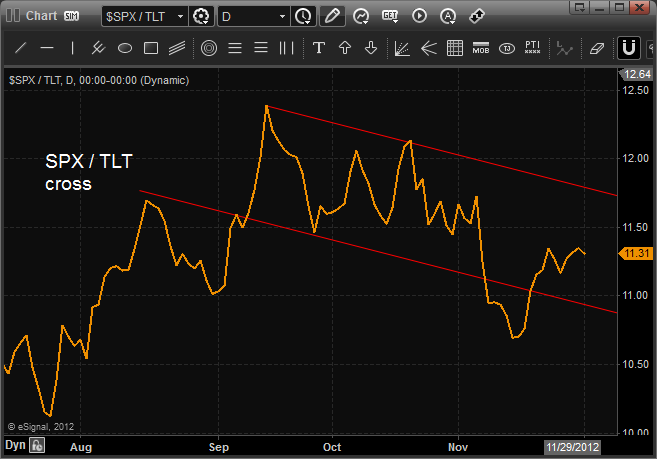Screen dimensions: 657x459
Task: Click the Nov label on time axis
Action: click(x=458, y=447)
